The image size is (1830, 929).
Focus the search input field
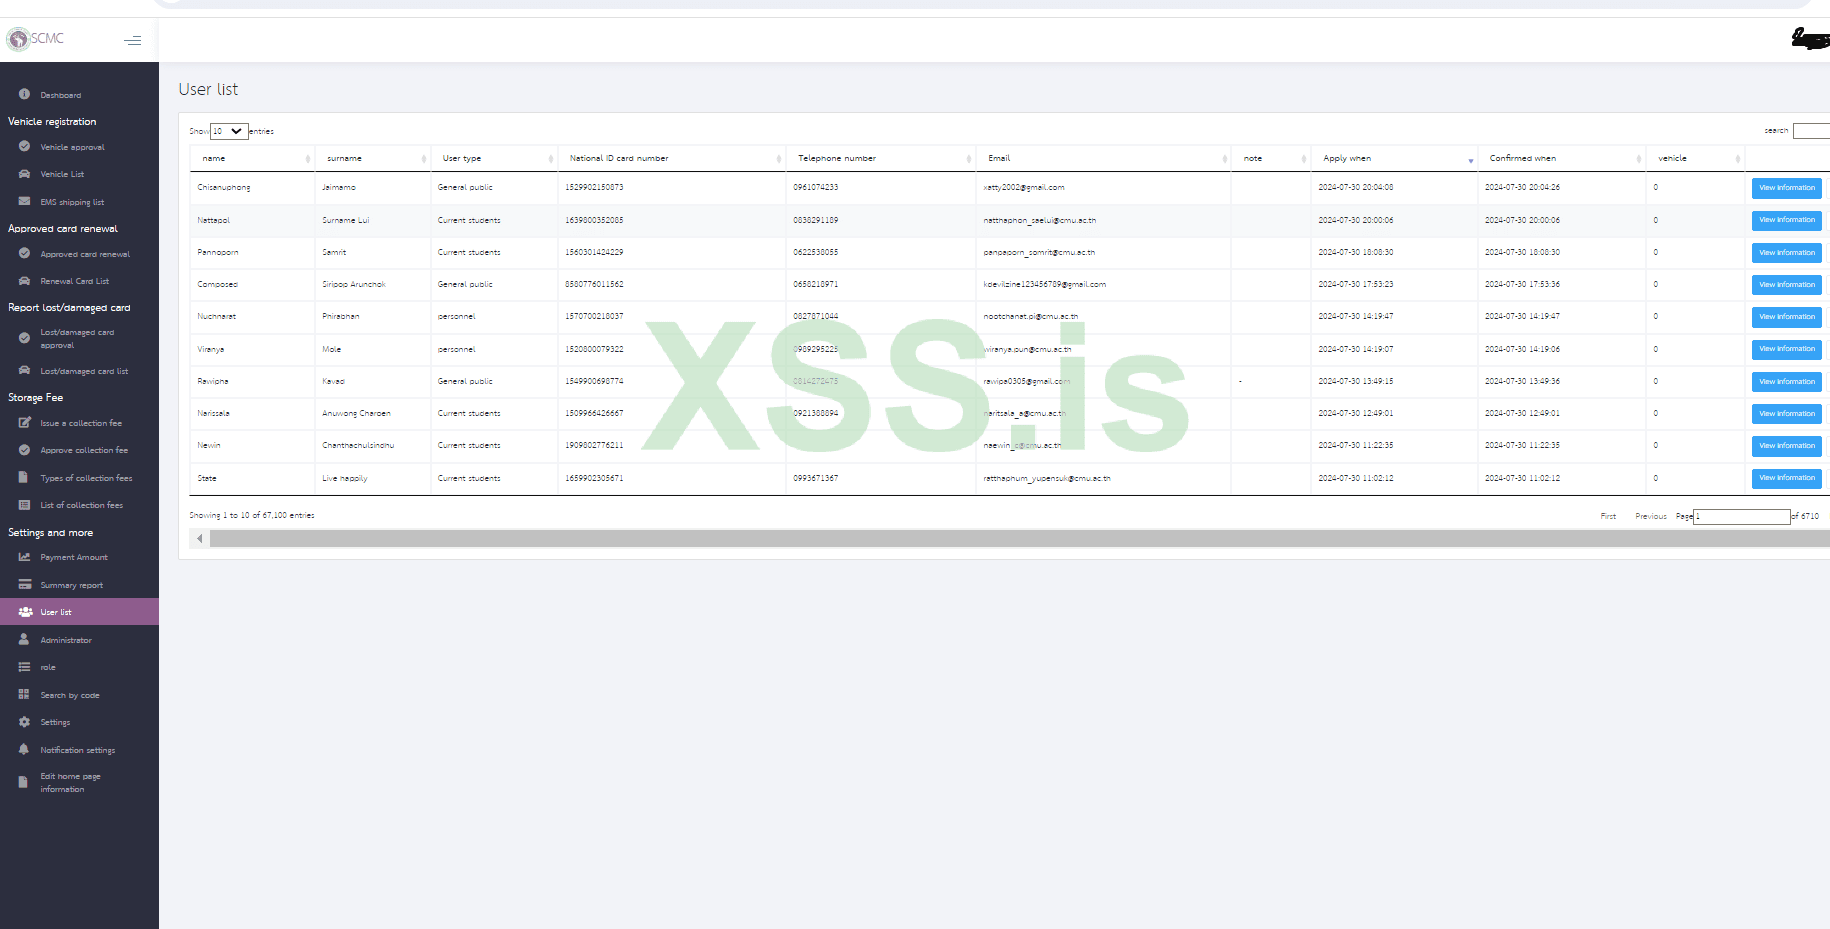pyautogui.click(x=1811, y=131)
